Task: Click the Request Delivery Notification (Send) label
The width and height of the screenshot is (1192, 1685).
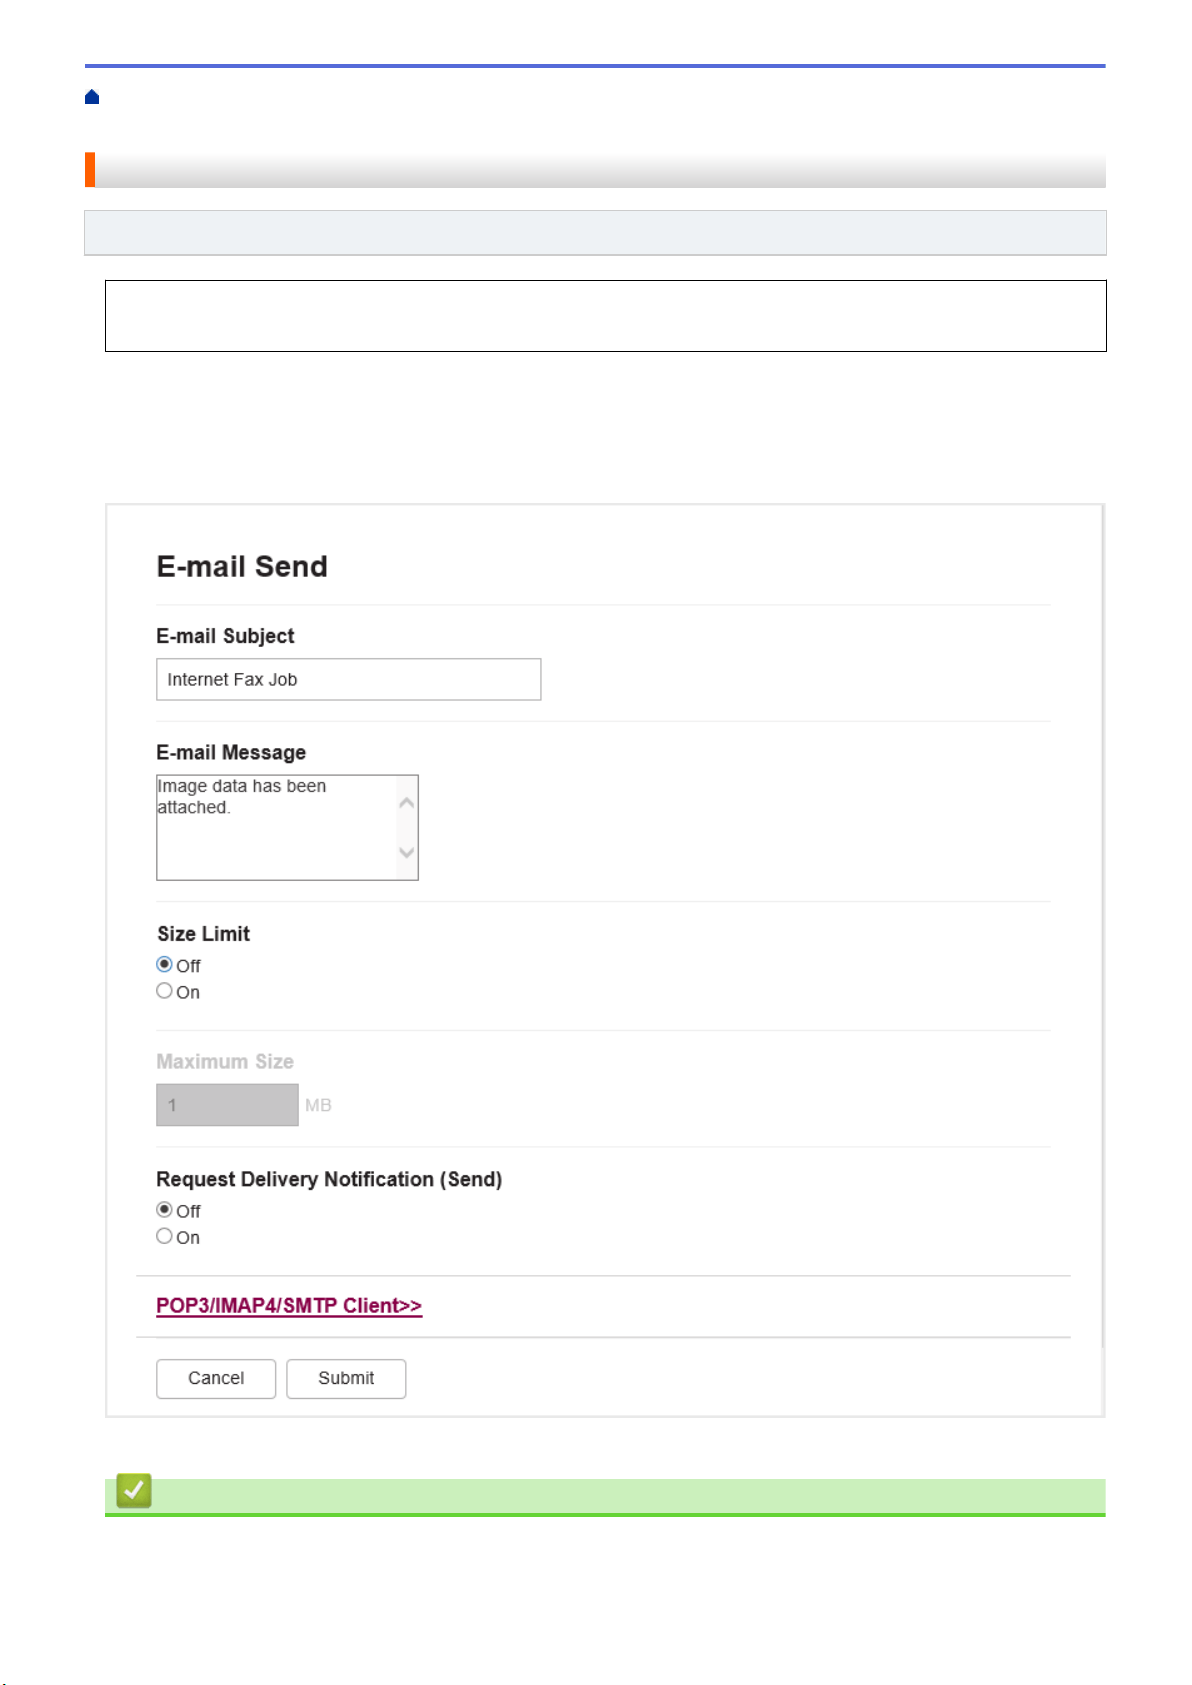Action: coord(329,1179)
